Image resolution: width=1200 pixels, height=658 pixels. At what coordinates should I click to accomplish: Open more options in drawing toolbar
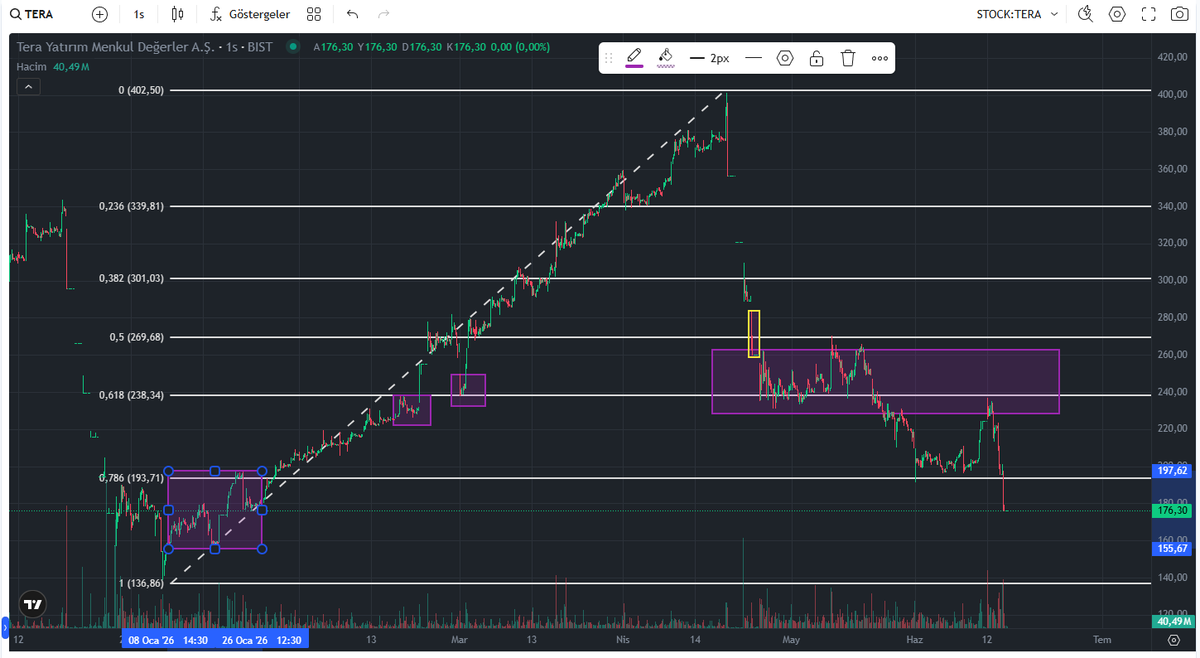(x=880, y=58)
